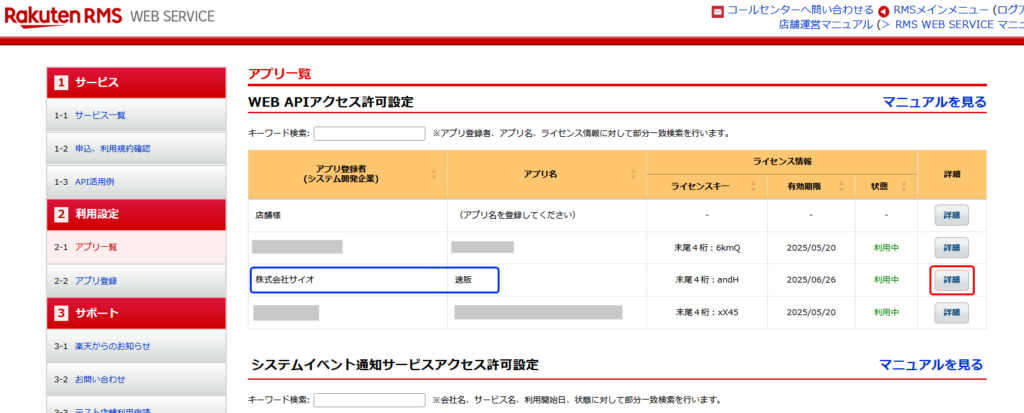Open 詳細 for license key ending xX45
1024x413 pixels.
pos(951,312)
